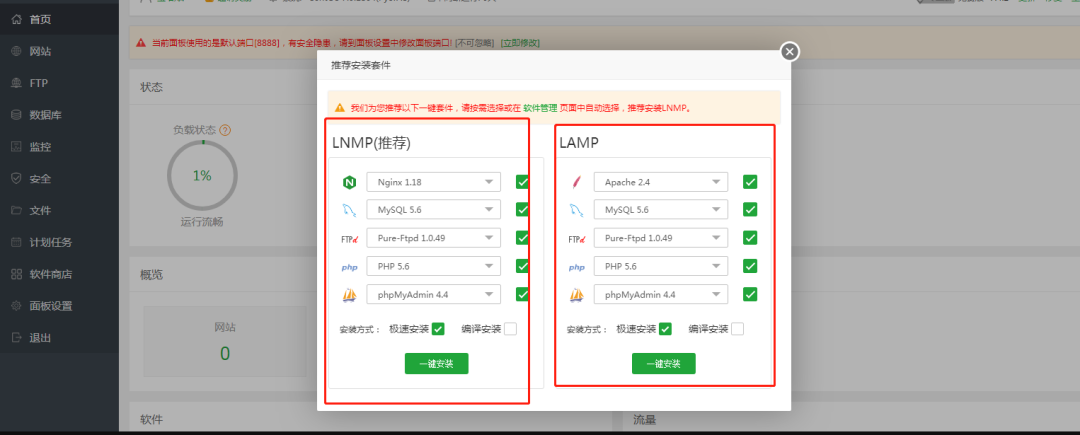Click the [不可忽略] text in alert

[475, 43]
